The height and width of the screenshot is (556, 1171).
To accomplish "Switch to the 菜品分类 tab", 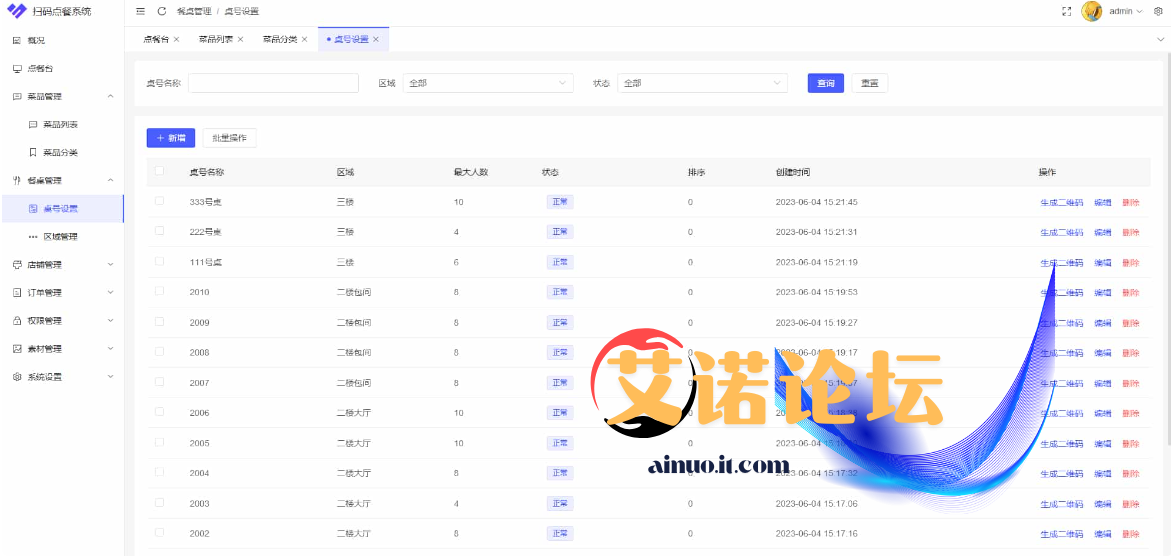I will pyautogui.click(x=280, y=39).
